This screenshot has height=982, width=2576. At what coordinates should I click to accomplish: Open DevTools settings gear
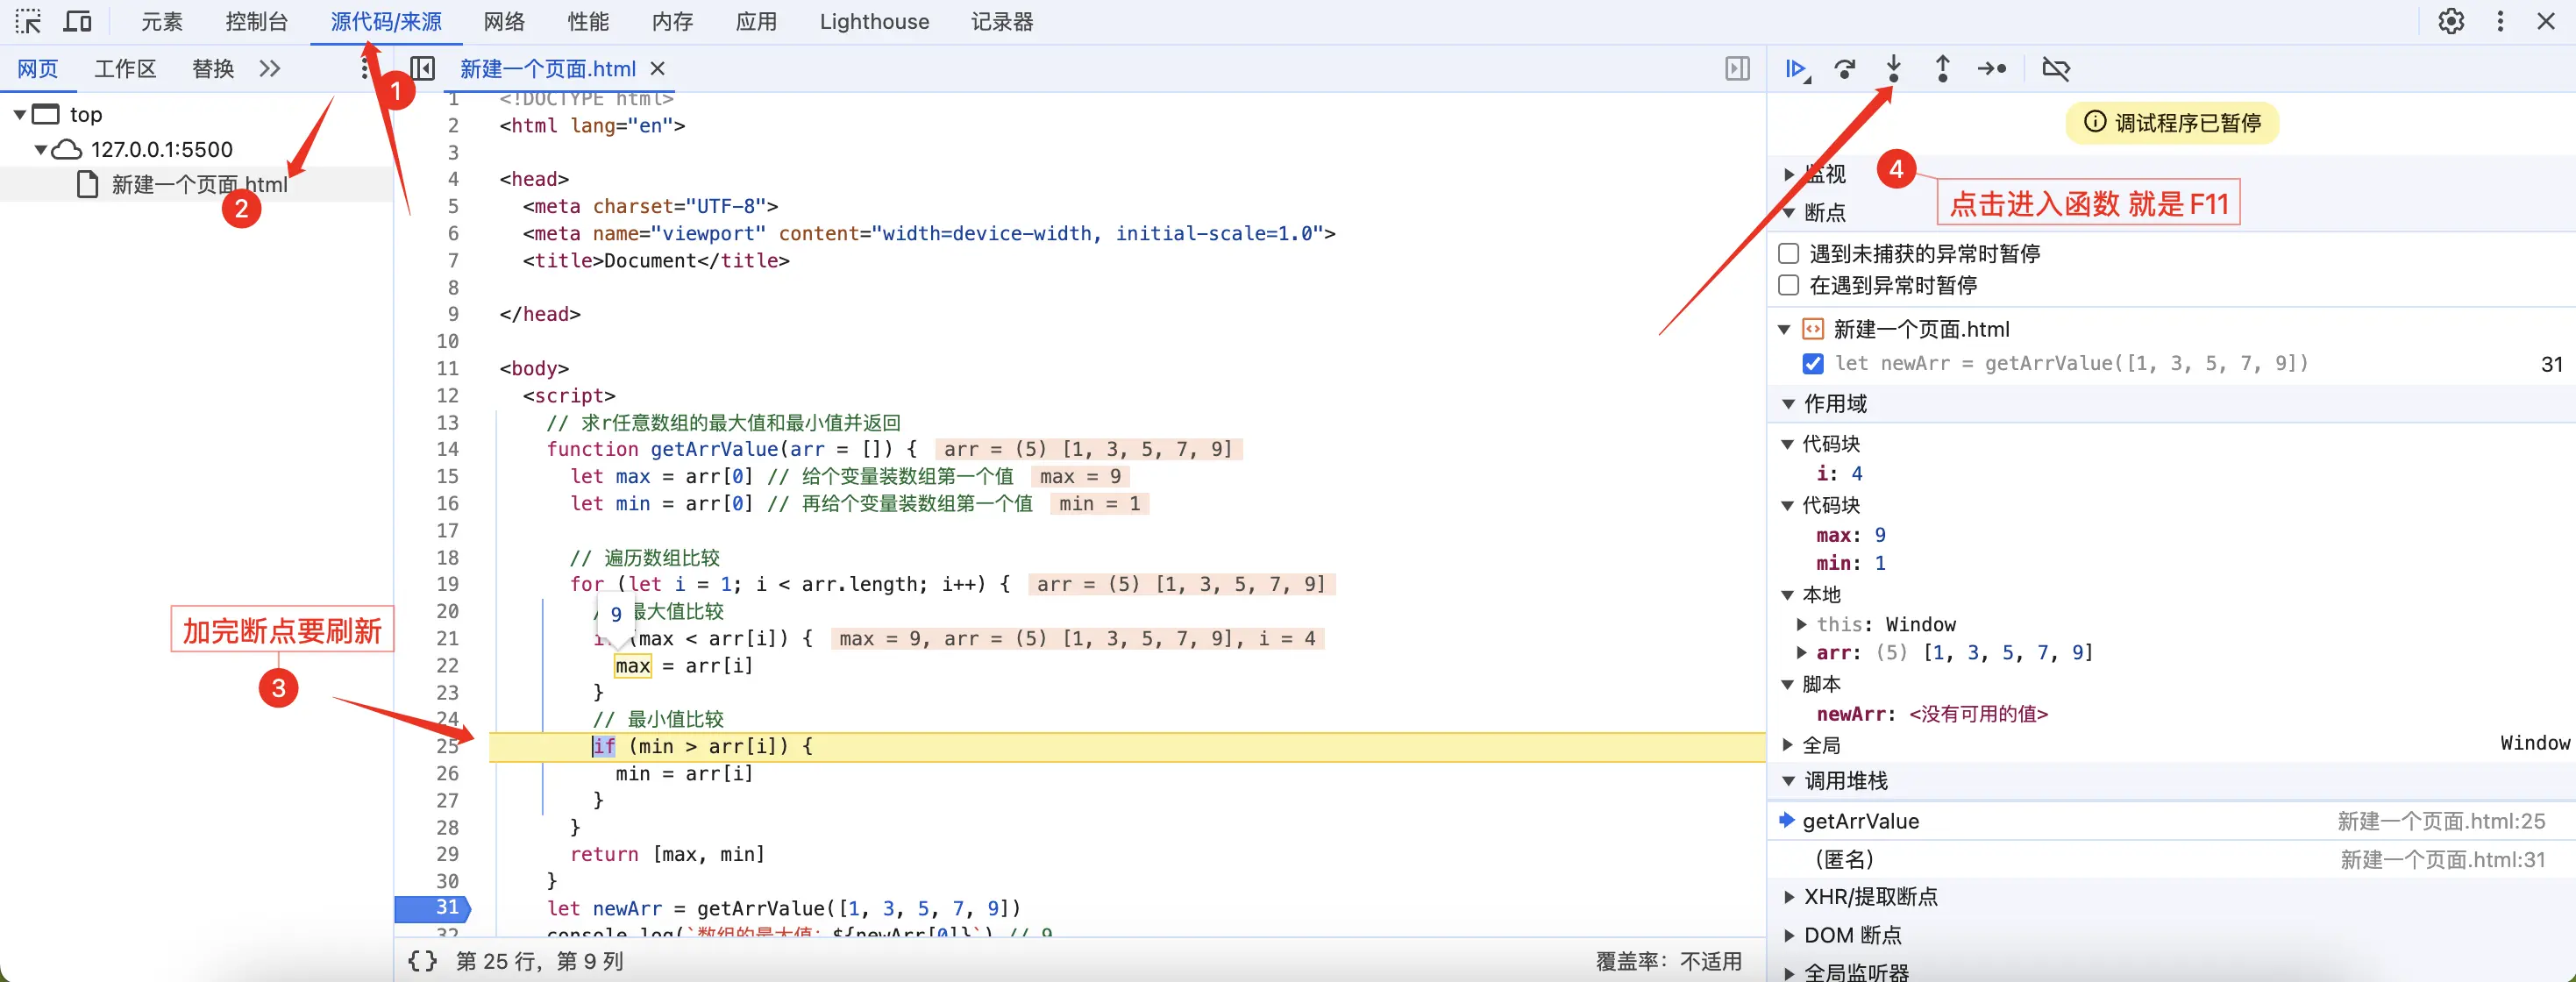2450,21
